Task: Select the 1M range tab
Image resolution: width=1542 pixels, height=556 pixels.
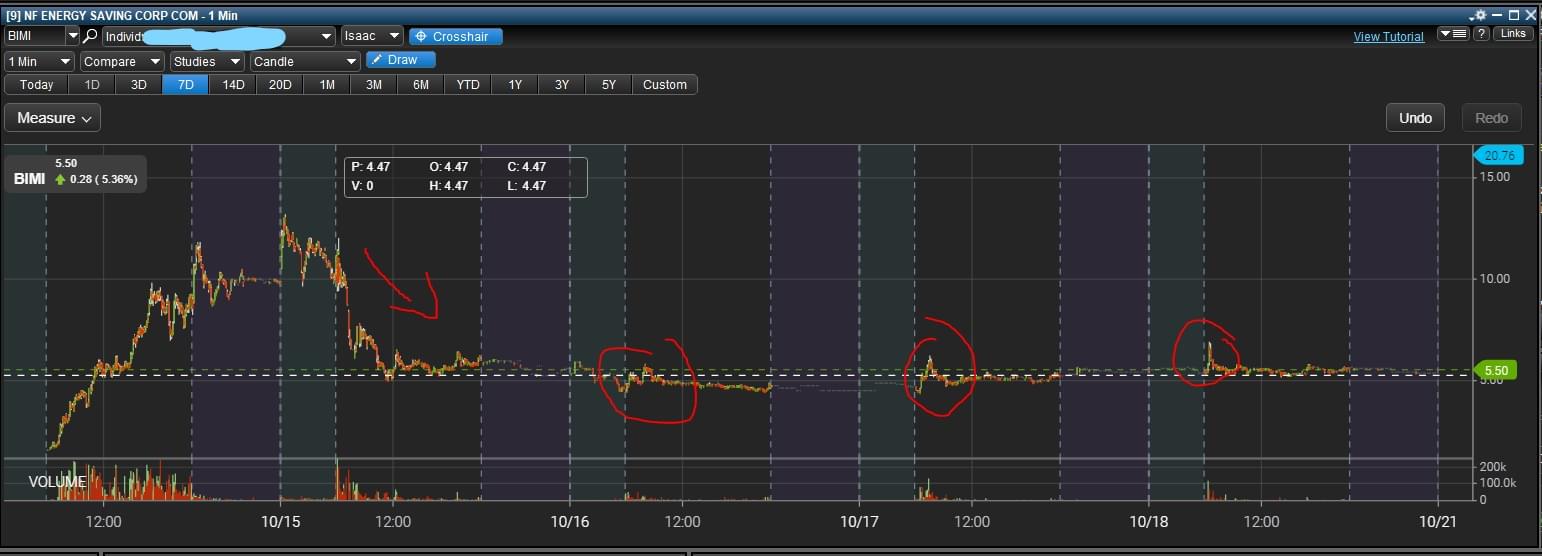Action: coord(327,85)
